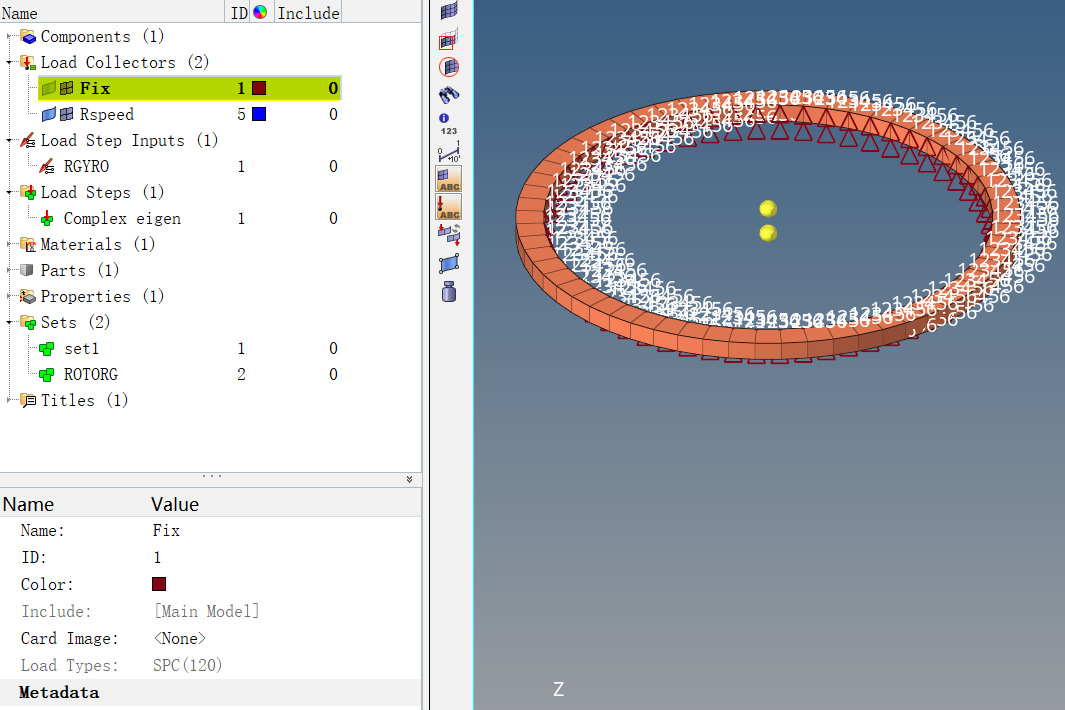The height and width of the screenshot is (710, 1065).
Task: Click the red-circled mesh mask icon
Action: 449,67
